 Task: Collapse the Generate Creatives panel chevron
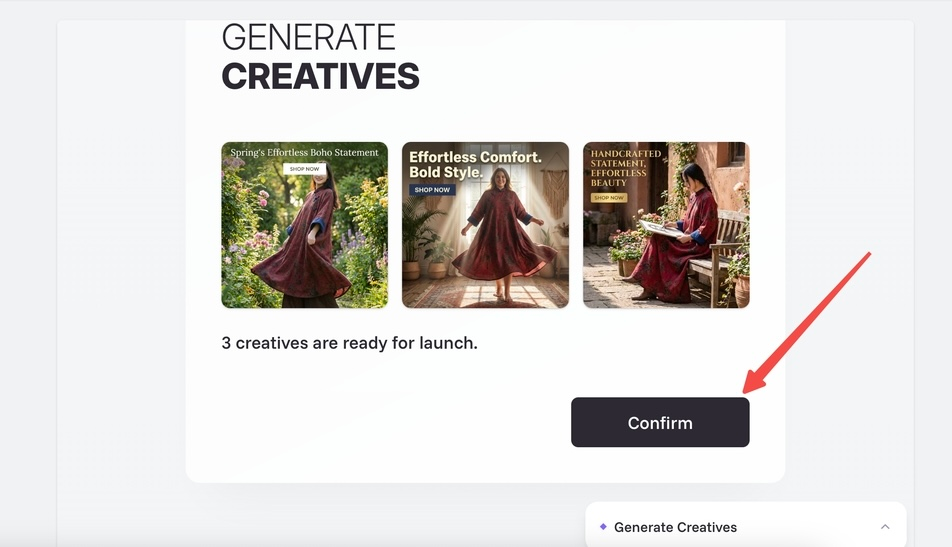pyautogui.click(x=885, y=527)
